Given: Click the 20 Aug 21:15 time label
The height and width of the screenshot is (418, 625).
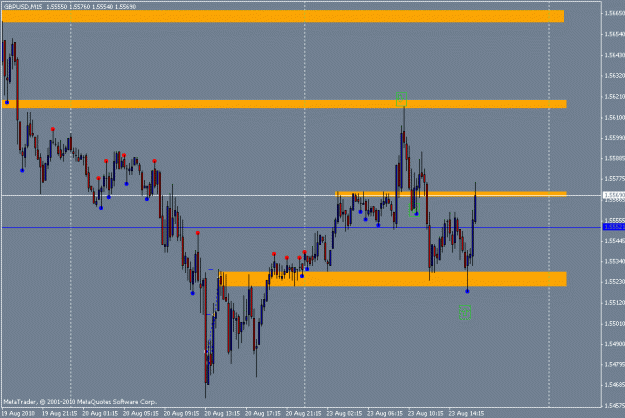Looking at the screenshot, I should (x=304, y=413).
